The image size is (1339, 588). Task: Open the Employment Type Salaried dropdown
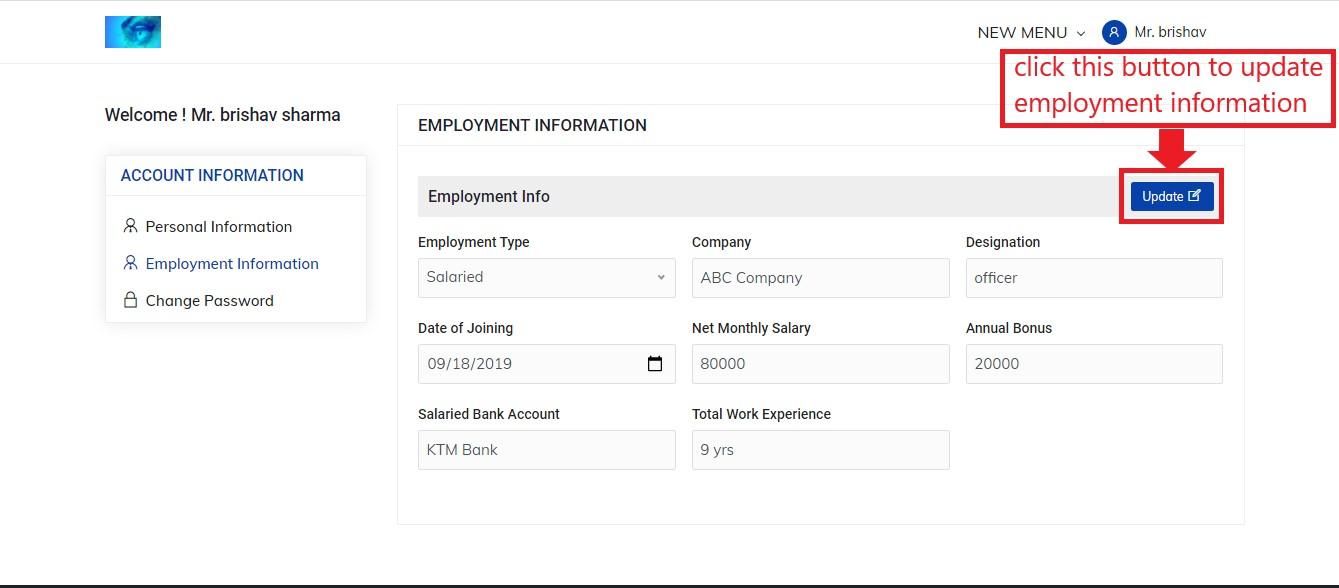(x=547, y=278)
